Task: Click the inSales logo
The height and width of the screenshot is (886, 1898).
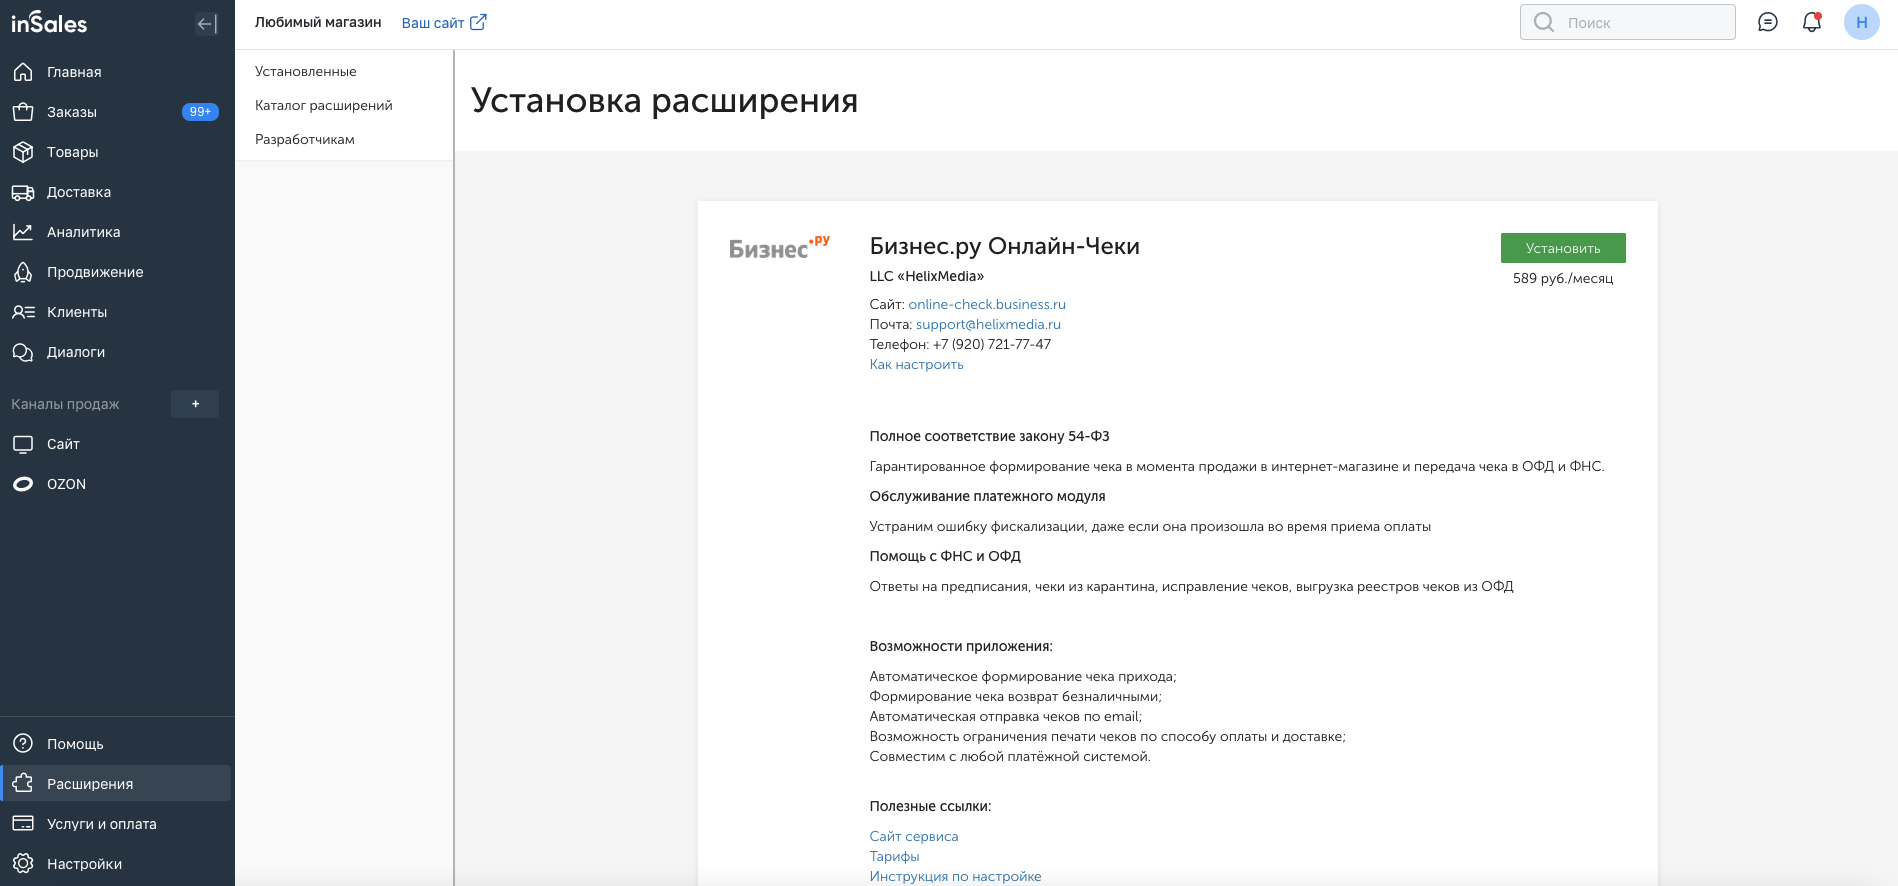Action: point(49,23)
